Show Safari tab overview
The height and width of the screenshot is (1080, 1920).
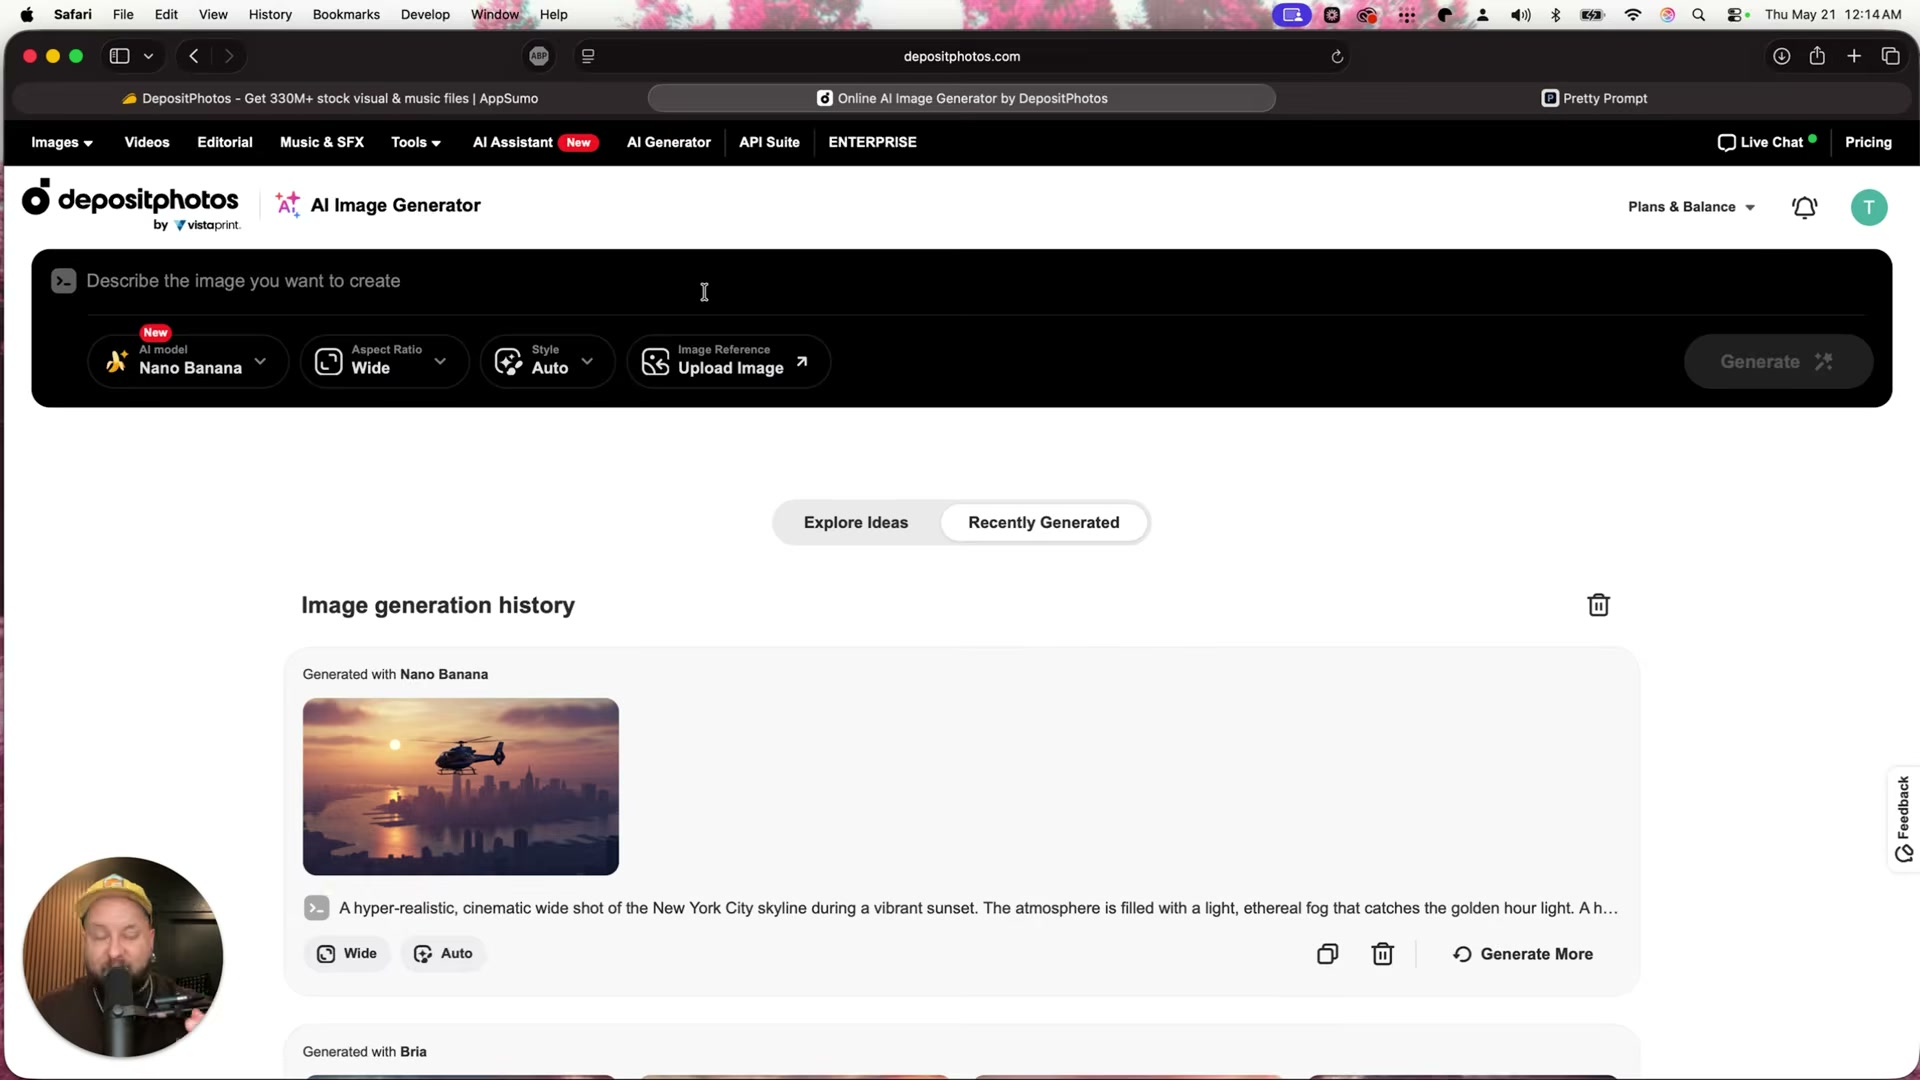tap(1890, 56)
